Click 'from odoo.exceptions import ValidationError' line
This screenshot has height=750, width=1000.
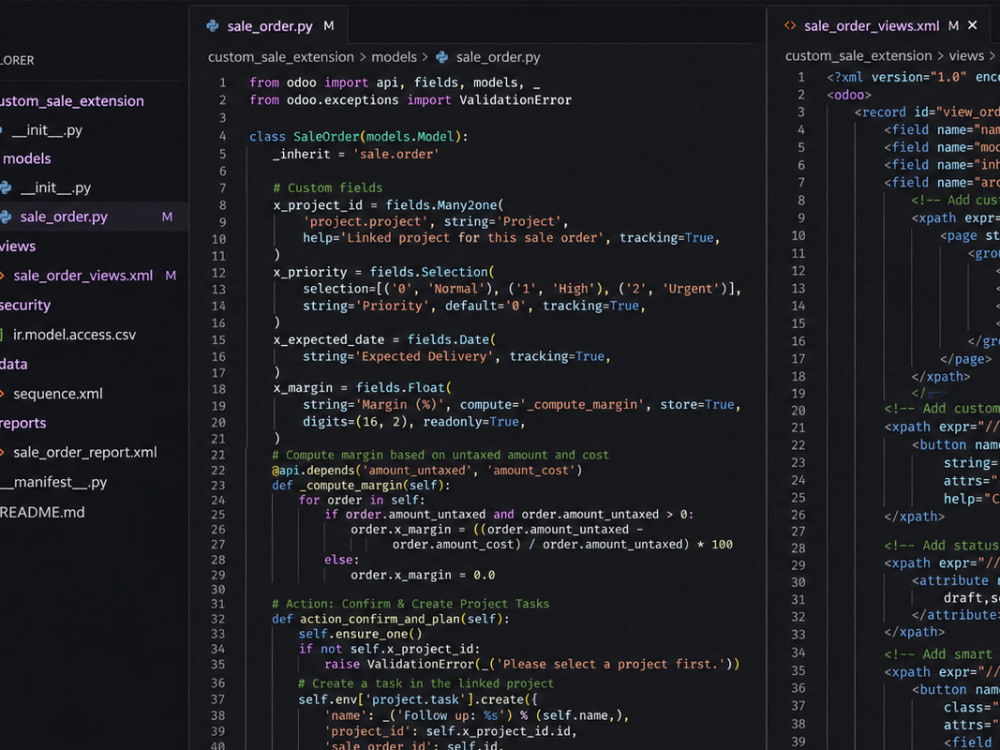tap(410, 100)
